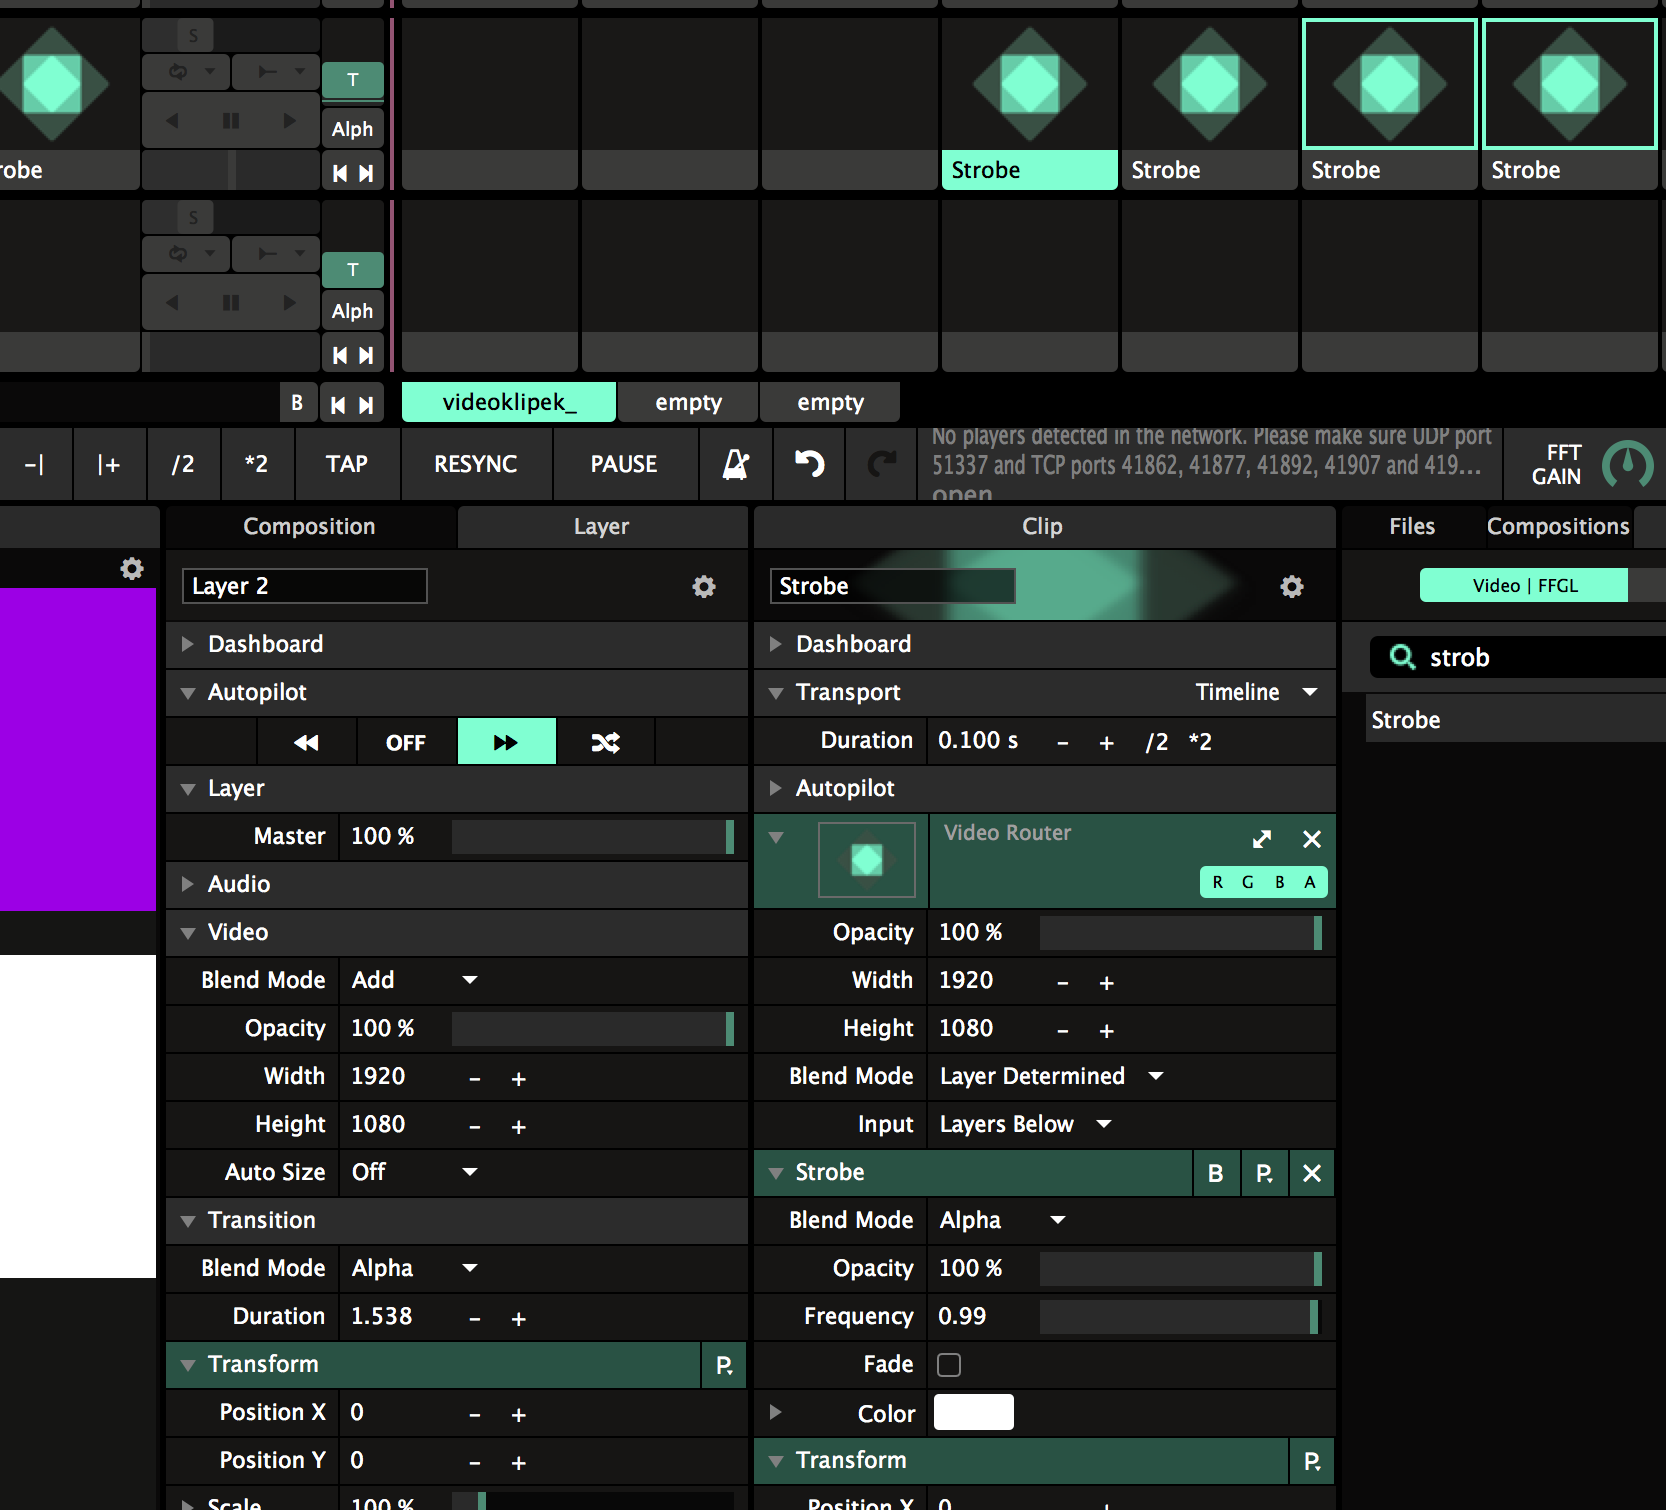
Task: Click the white Strobe Color swatch
Action: click(973, 1412)
